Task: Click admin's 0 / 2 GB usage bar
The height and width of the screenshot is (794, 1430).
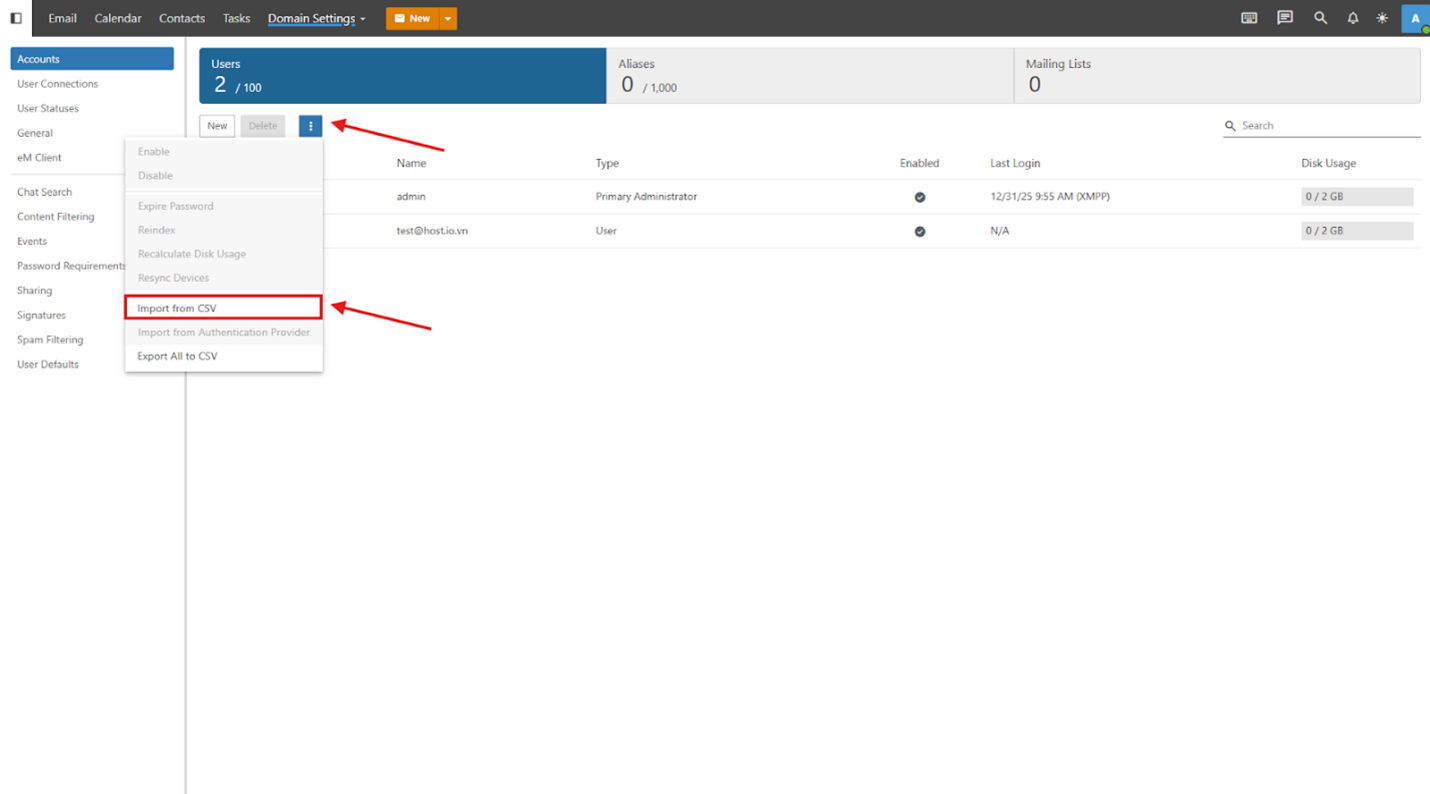Action: tap(1357, 197)
